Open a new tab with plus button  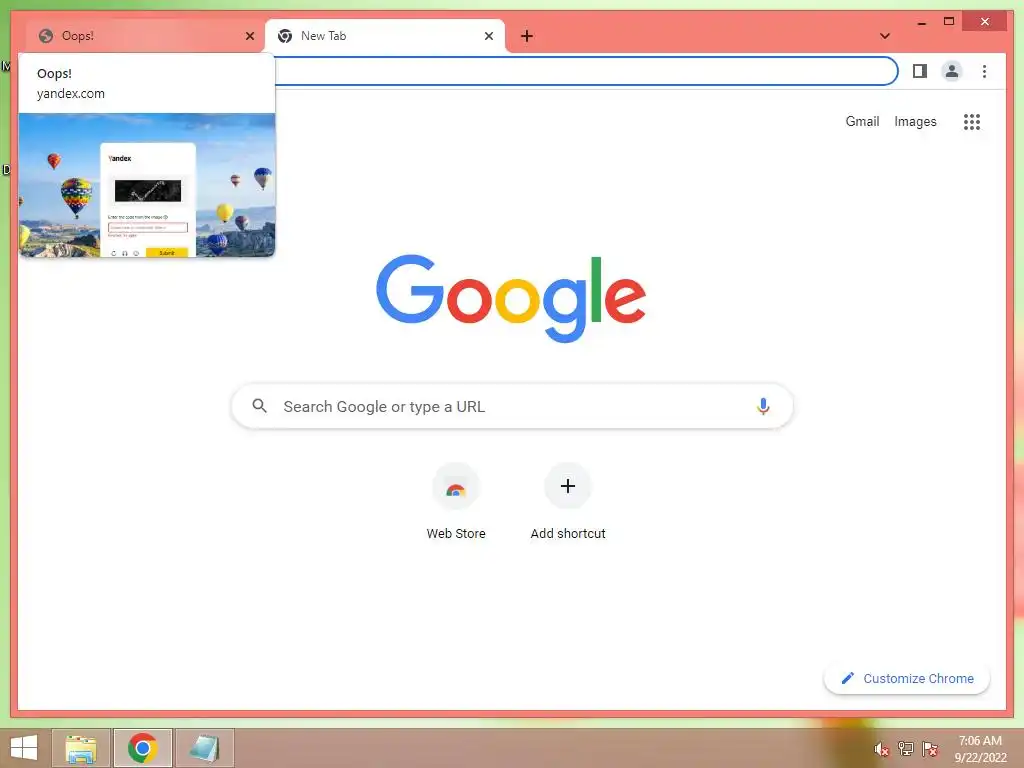click(527, 36)
